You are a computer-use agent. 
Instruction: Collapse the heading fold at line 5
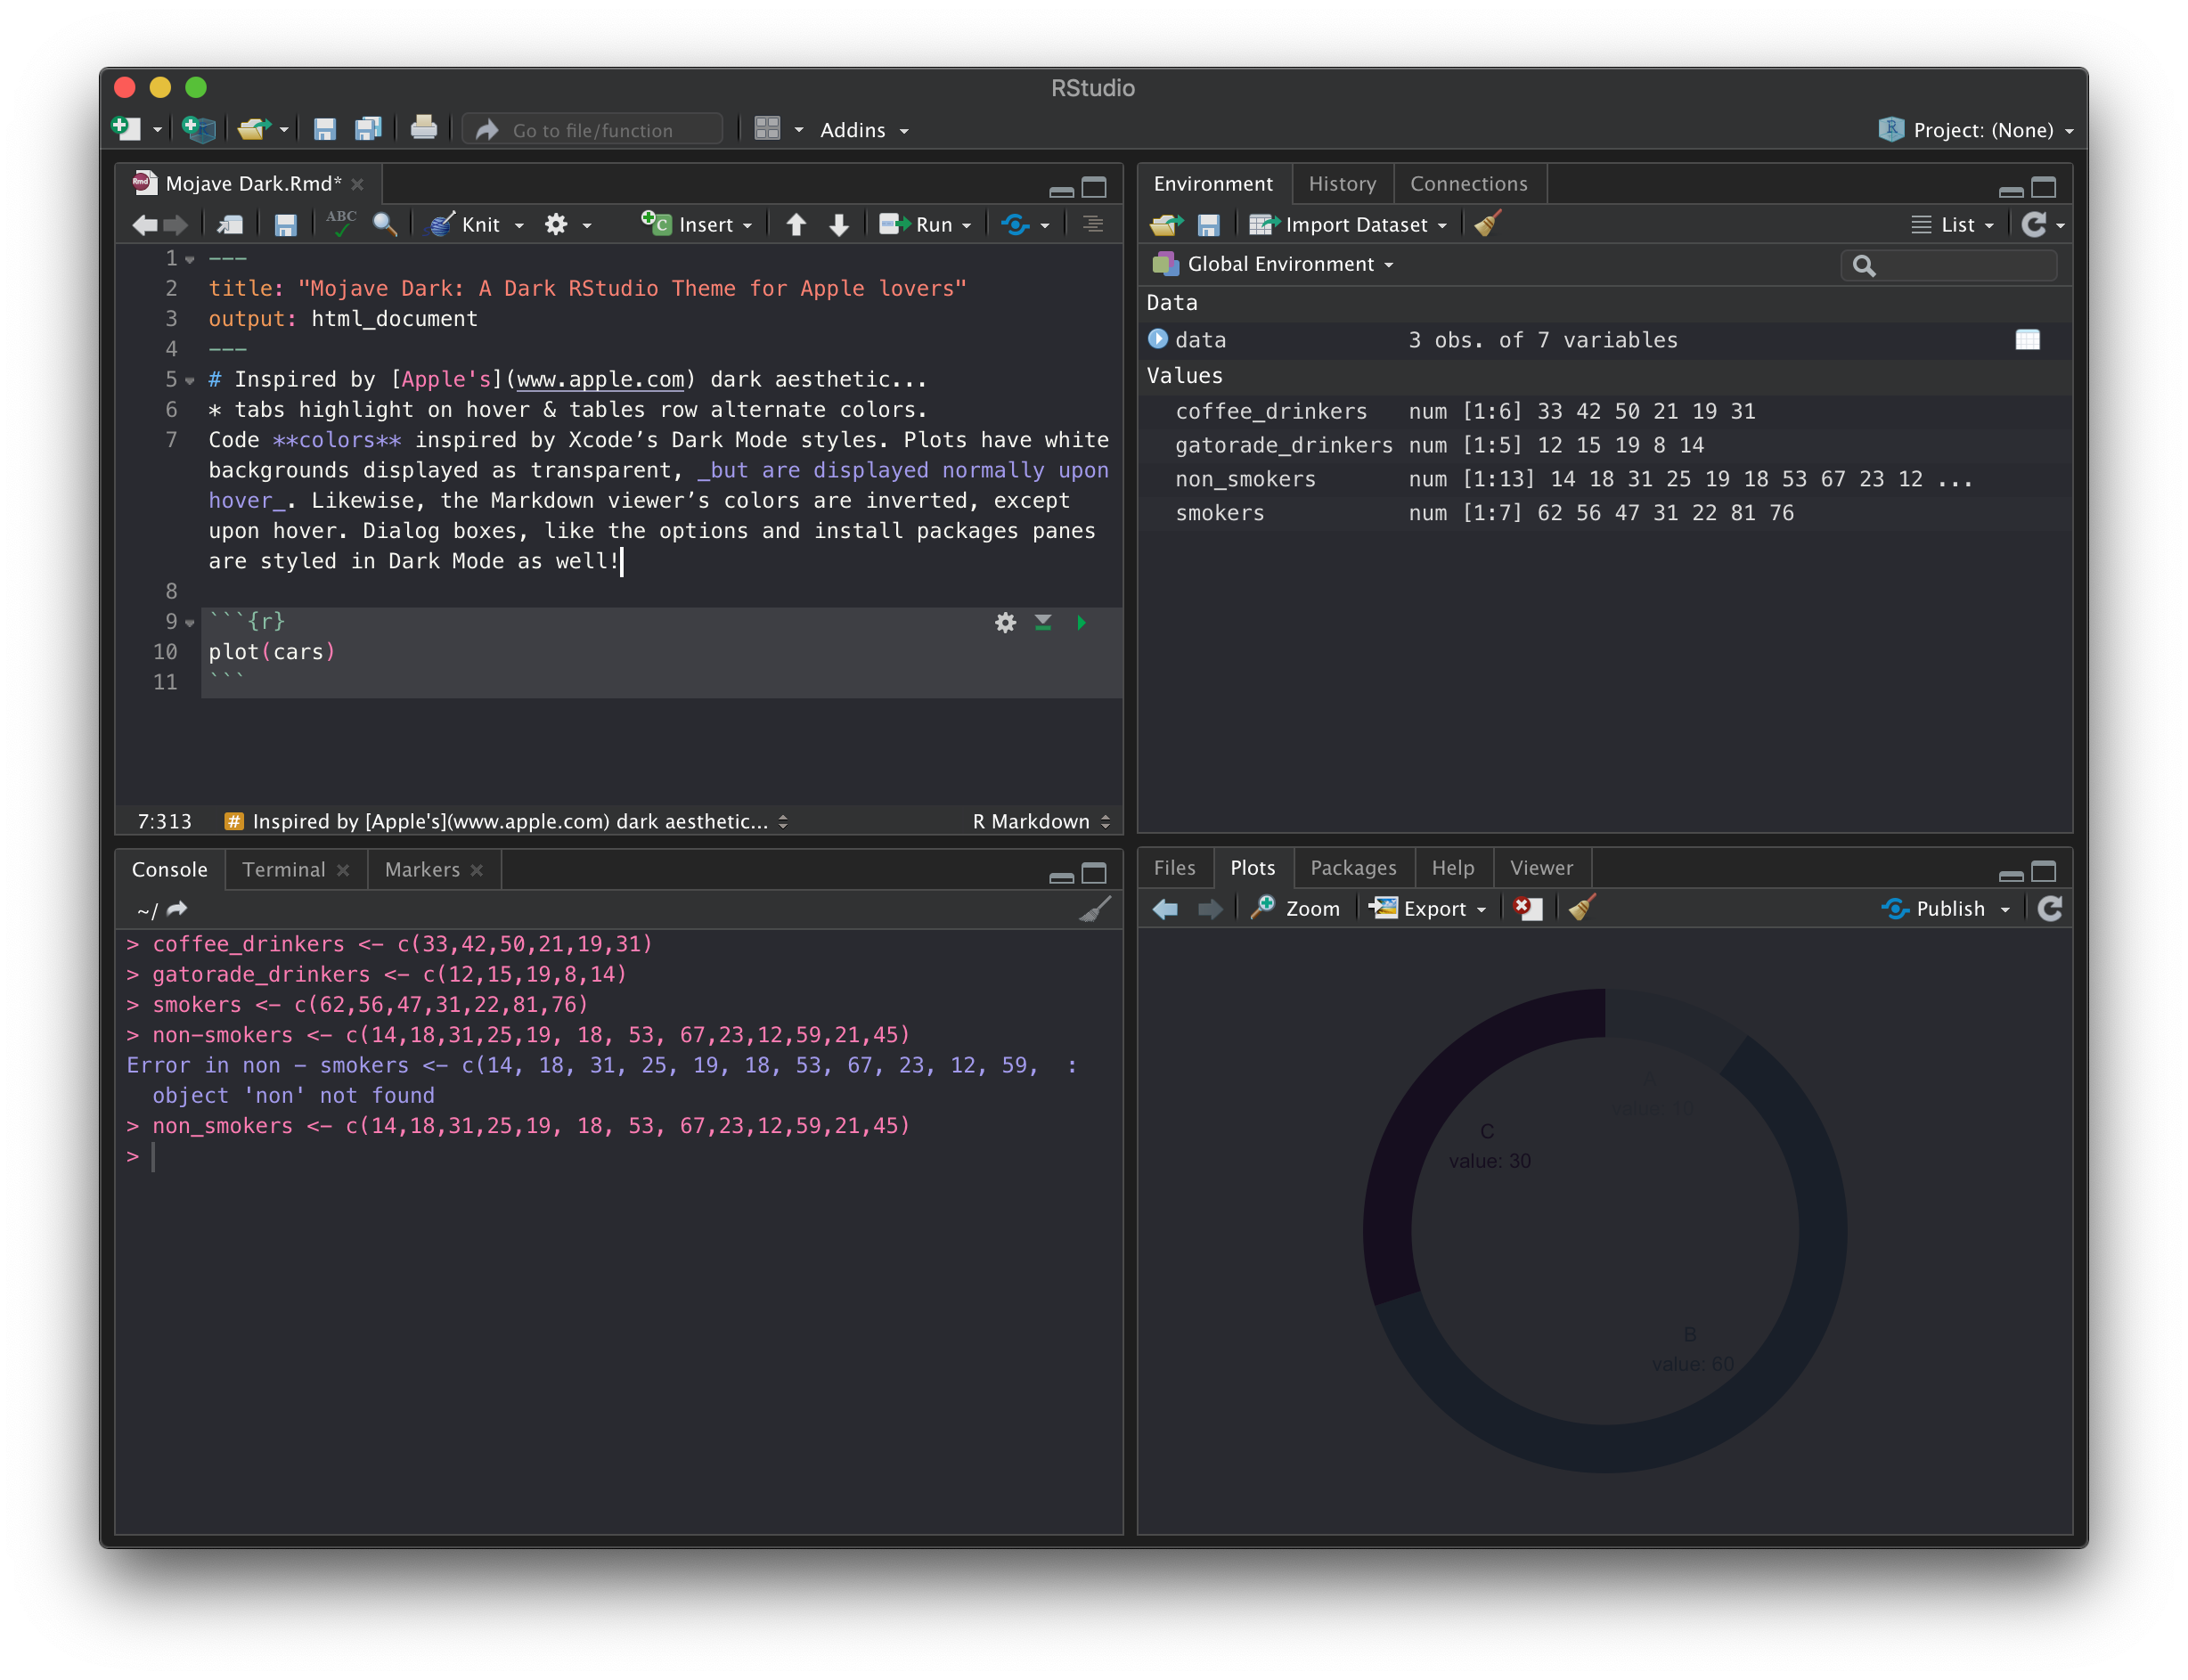click(190, 381)
